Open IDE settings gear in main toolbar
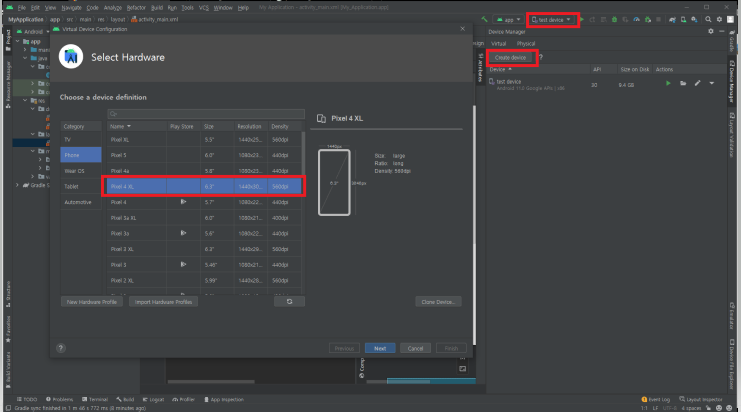This screenshot has width=741, height=412. (719, 19)
